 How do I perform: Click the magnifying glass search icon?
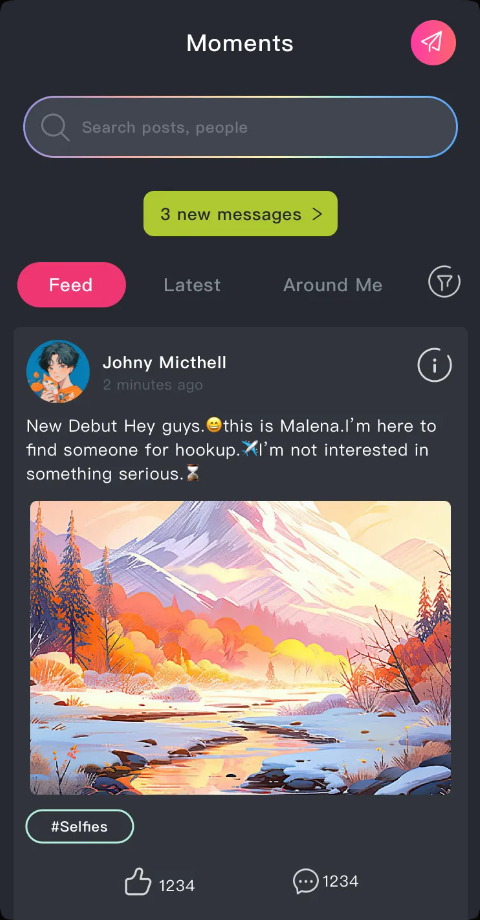tap(55, 127)
